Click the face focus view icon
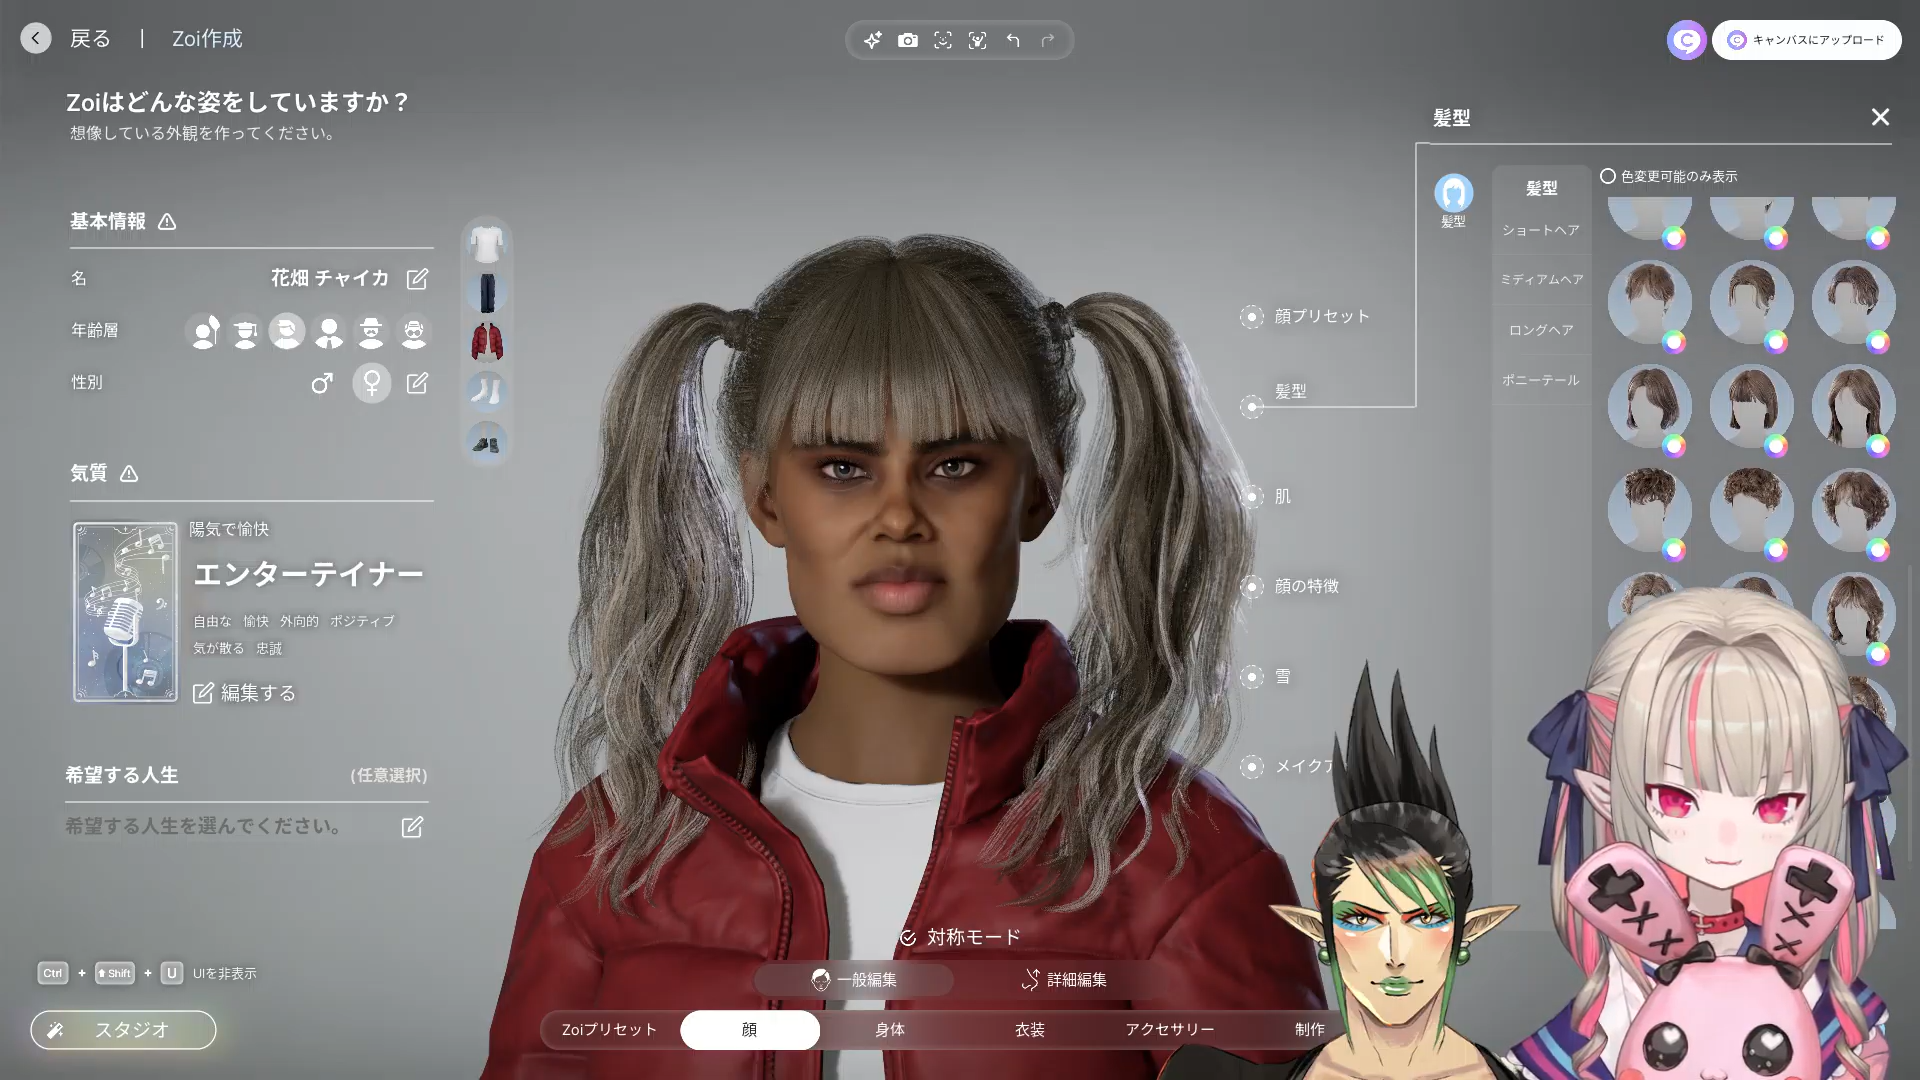Image resolution: width=1920 pixels, height=1080 pixels. coord(942,40)
